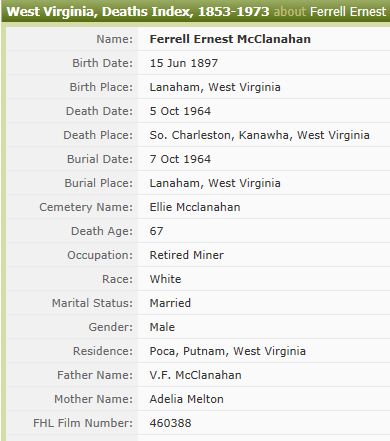Click cemetery name Ellie Mcclanahan
Viewport: 390px width, 441px height.
tap(195, 207)
